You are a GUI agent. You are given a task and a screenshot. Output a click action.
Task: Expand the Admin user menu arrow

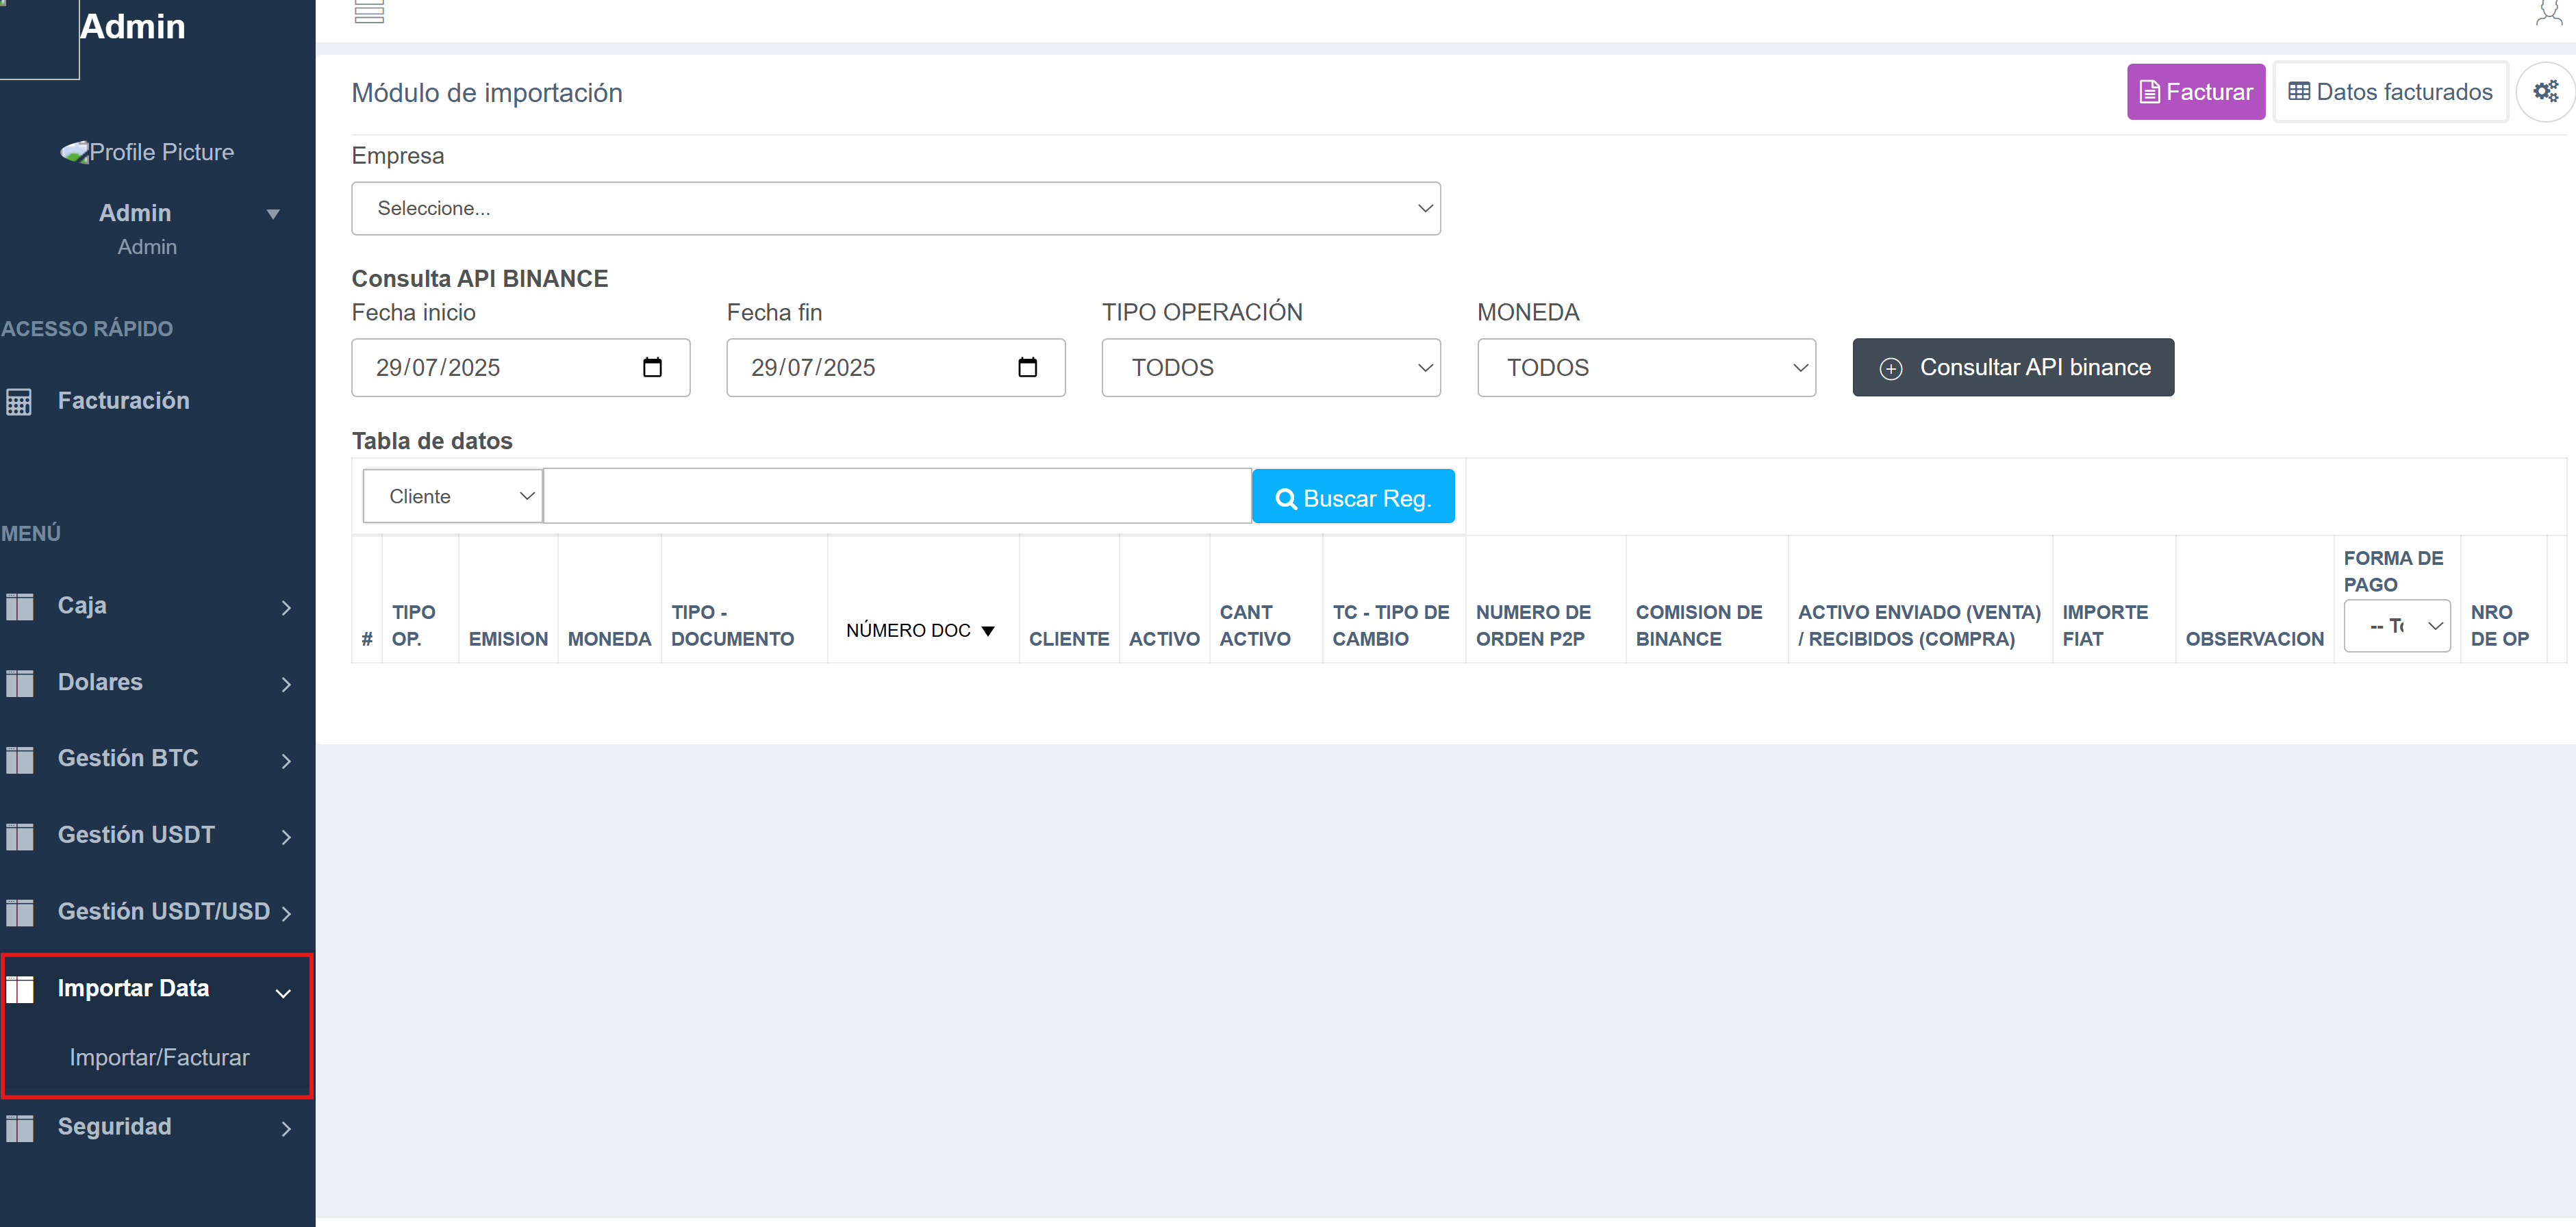(x=273, y=214)
